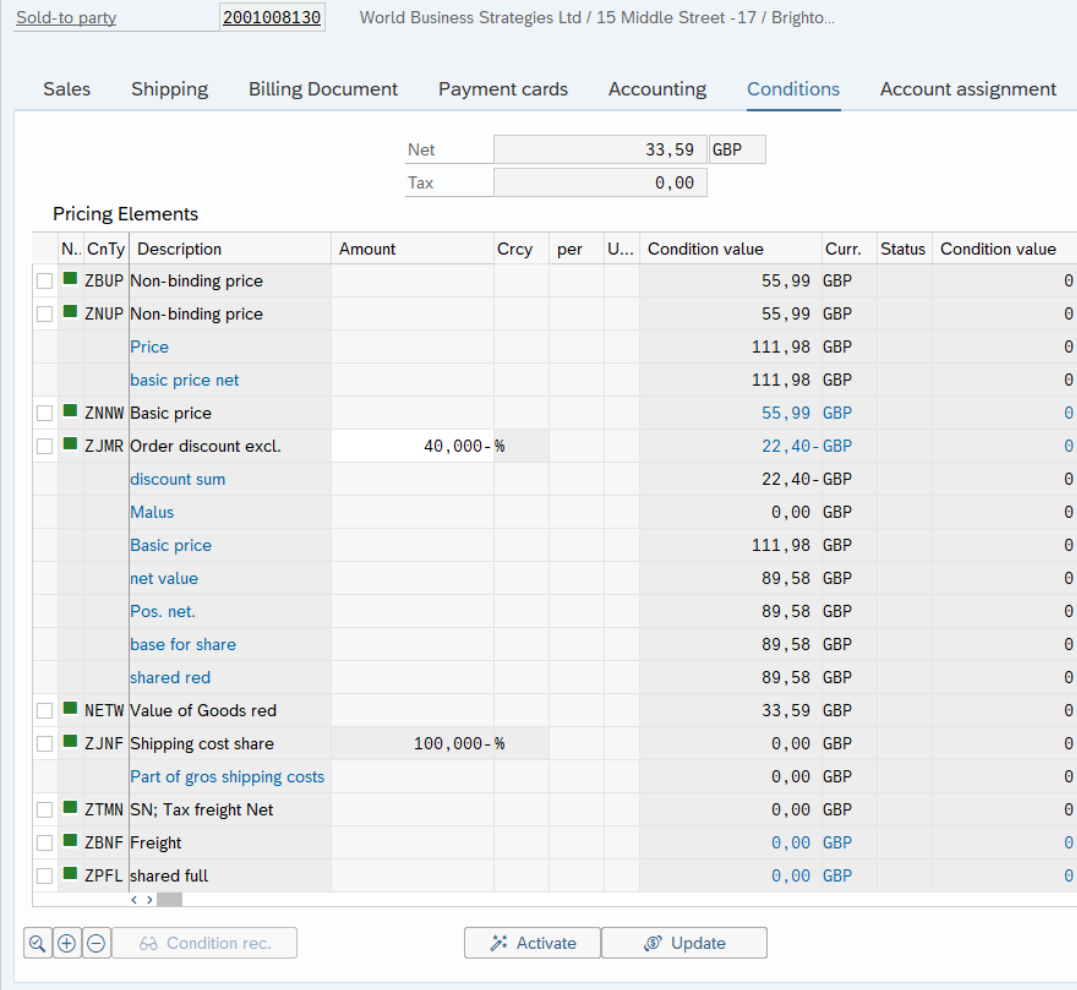
Task: Select the ZBUP Non-binding price row checkbox
Action: click(45, 281)
